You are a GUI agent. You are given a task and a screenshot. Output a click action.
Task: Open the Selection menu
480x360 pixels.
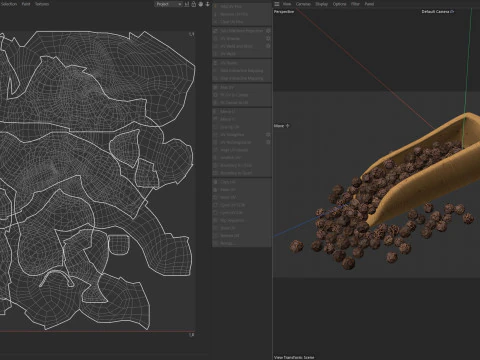tap(8, 4)
